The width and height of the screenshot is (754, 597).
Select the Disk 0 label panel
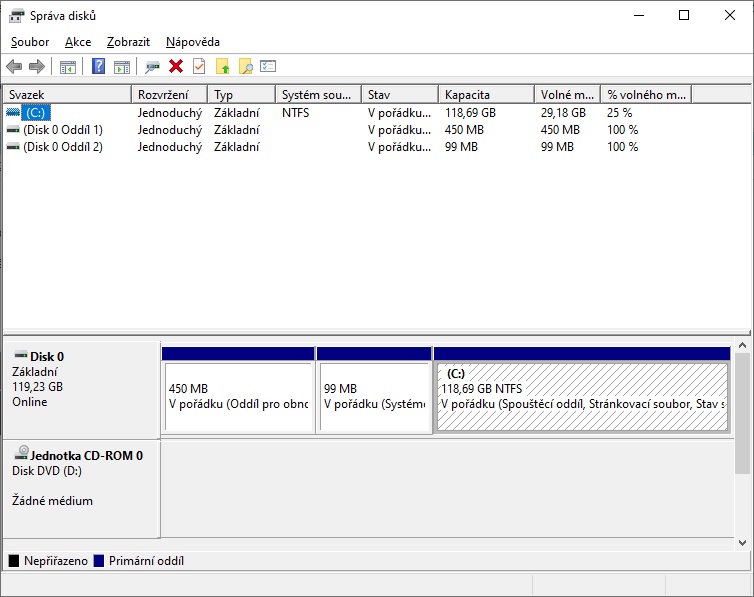tap(81, 390)
